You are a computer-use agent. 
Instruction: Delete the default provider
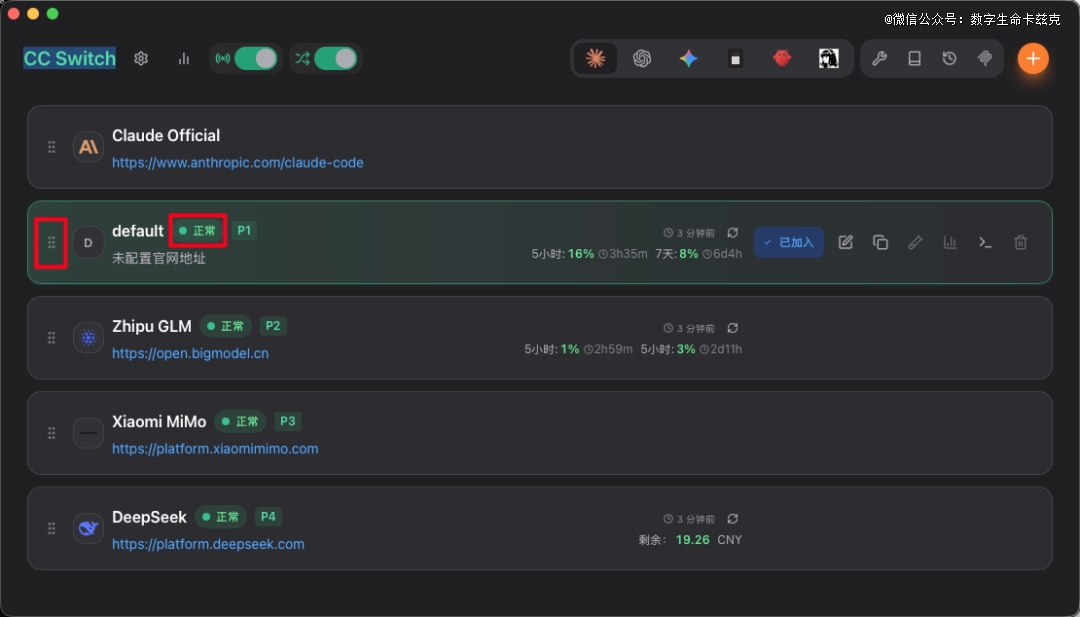(x=1020, y=242)
